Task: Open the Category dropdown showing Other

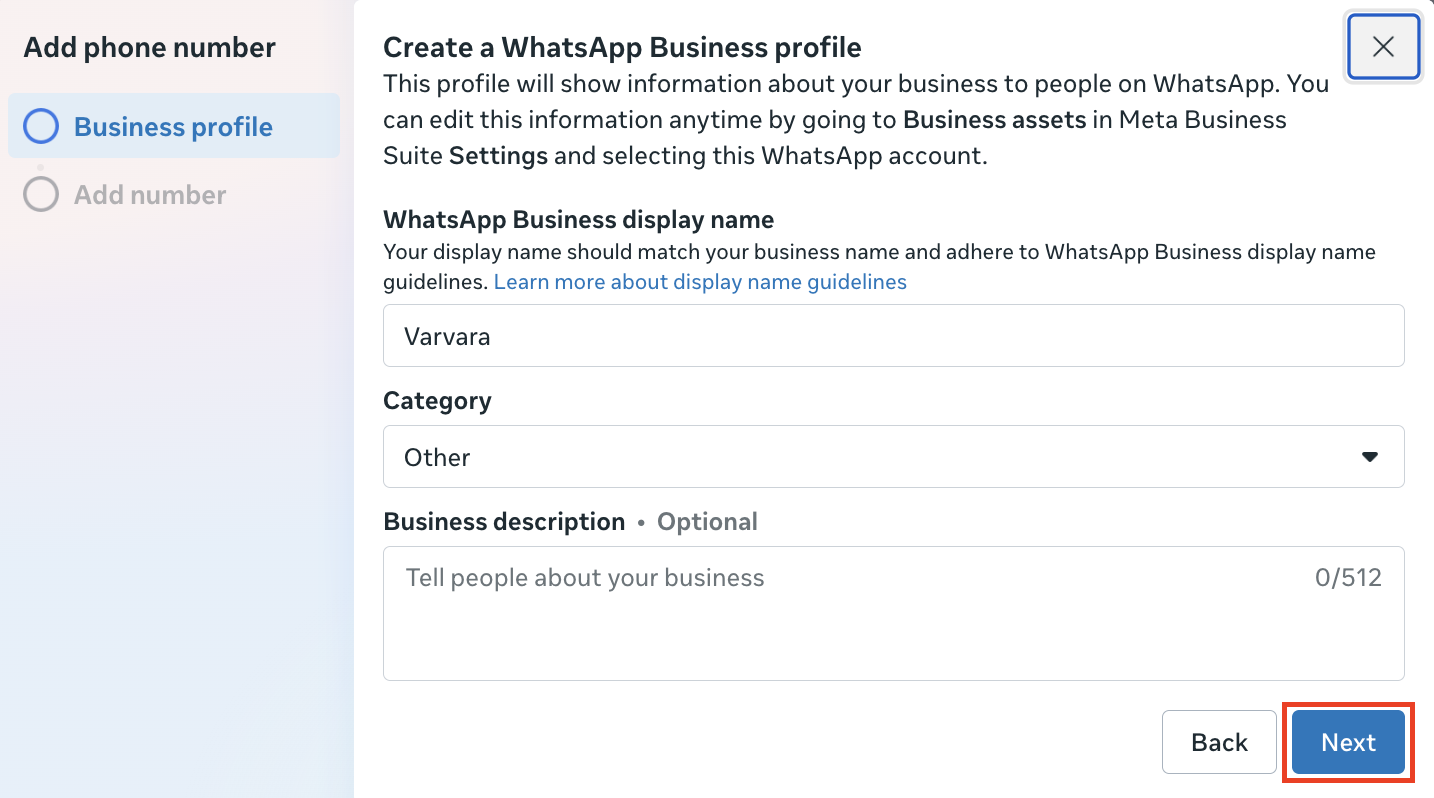Action: (892, 457)
